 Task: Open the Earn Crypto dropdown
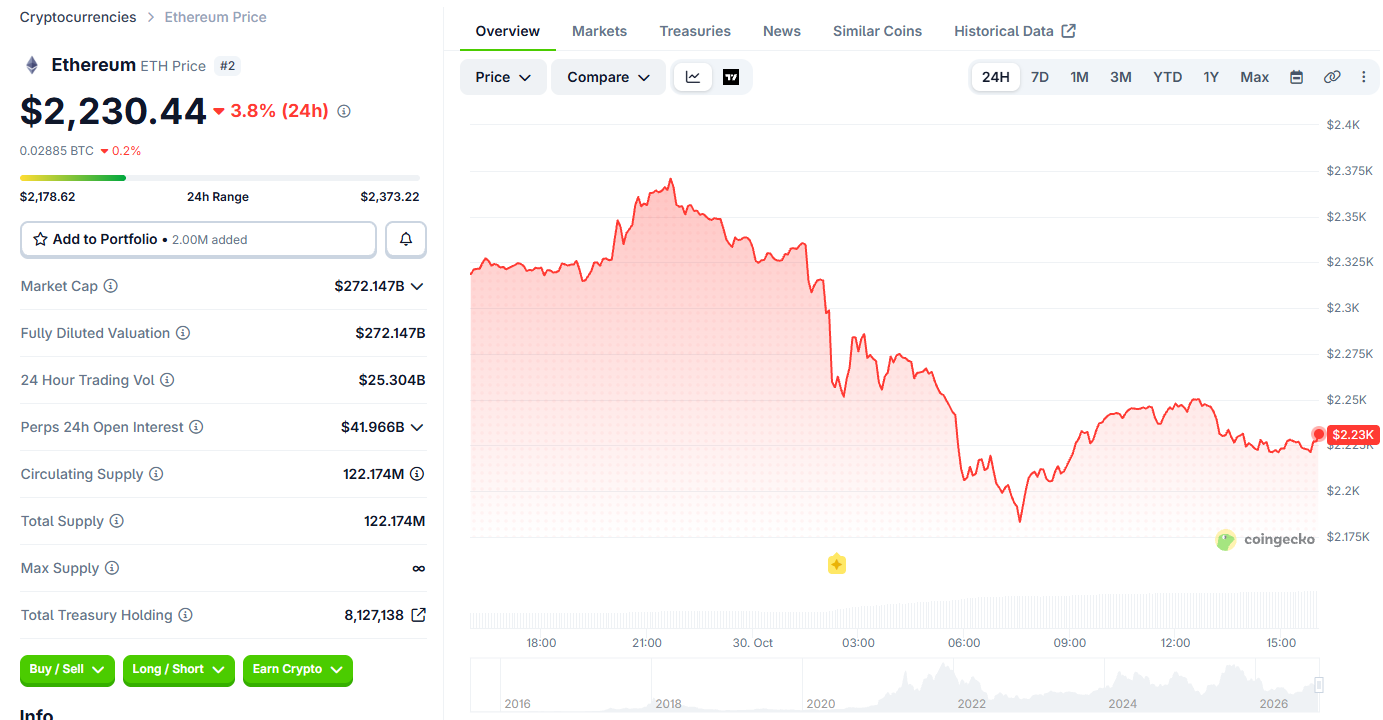[298, 670]
